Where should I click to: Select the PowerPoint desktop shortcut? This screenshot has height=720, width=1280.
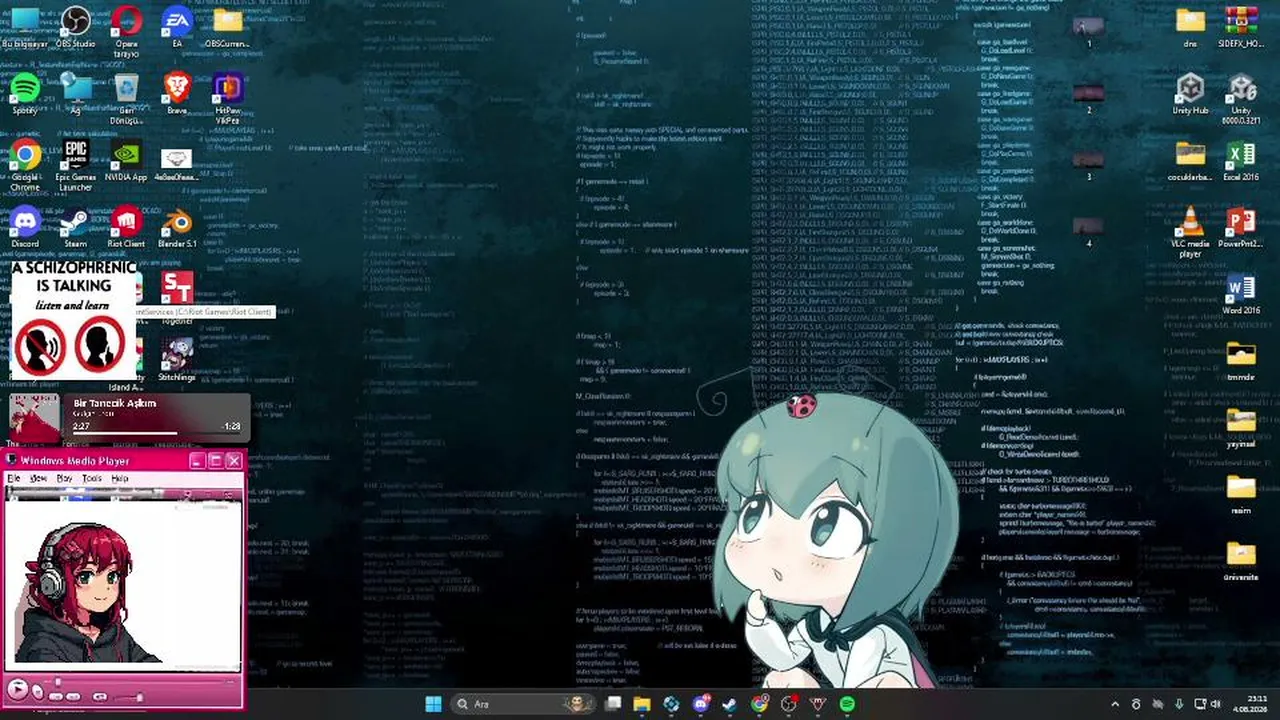pos(1241,227)
